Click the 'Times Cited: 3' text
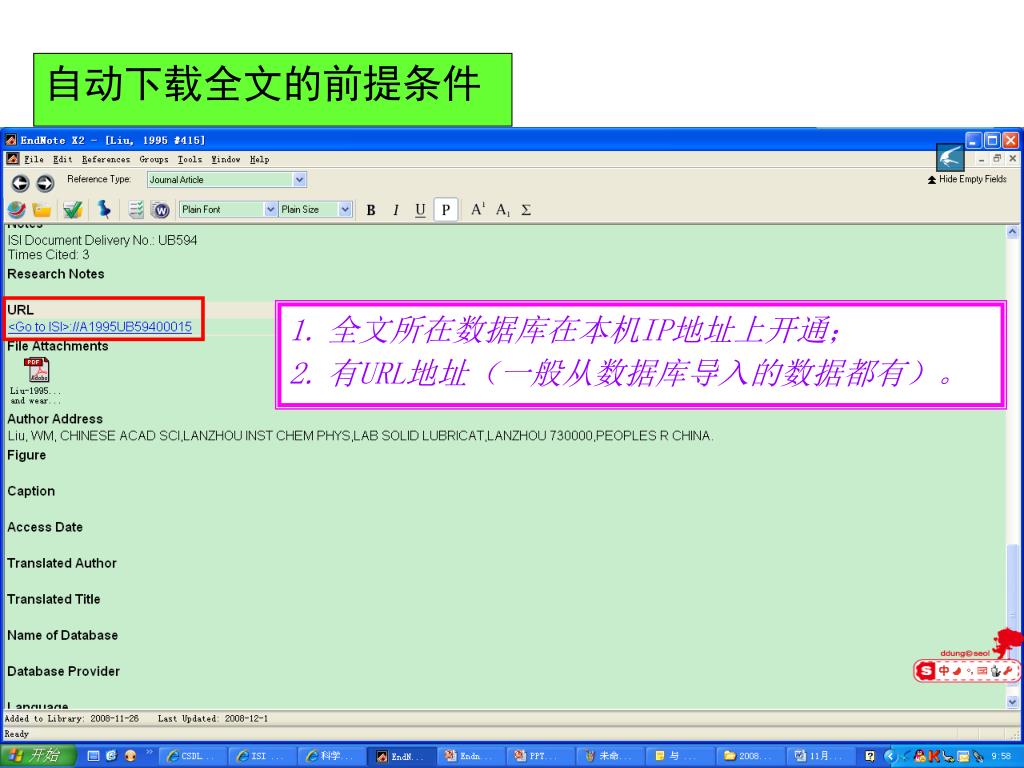Viewport: 1024px width, 768px height. [x=48, y=255]
